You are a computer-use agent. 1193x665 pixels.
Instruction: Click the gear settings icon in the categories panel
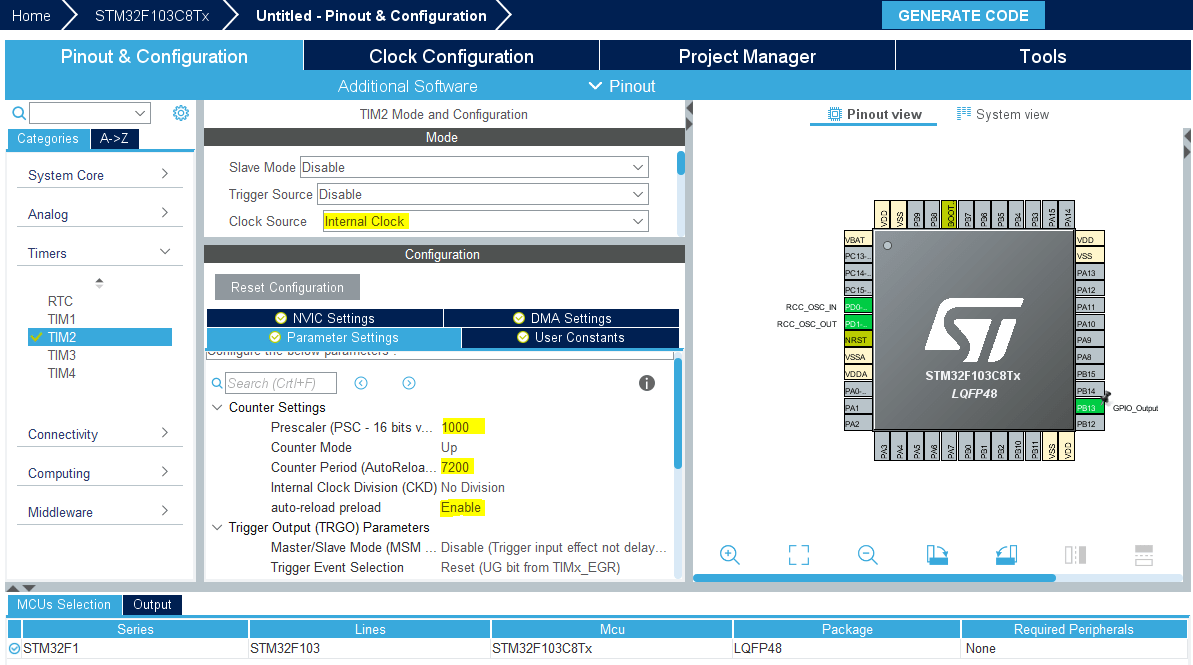click(180, 113)
